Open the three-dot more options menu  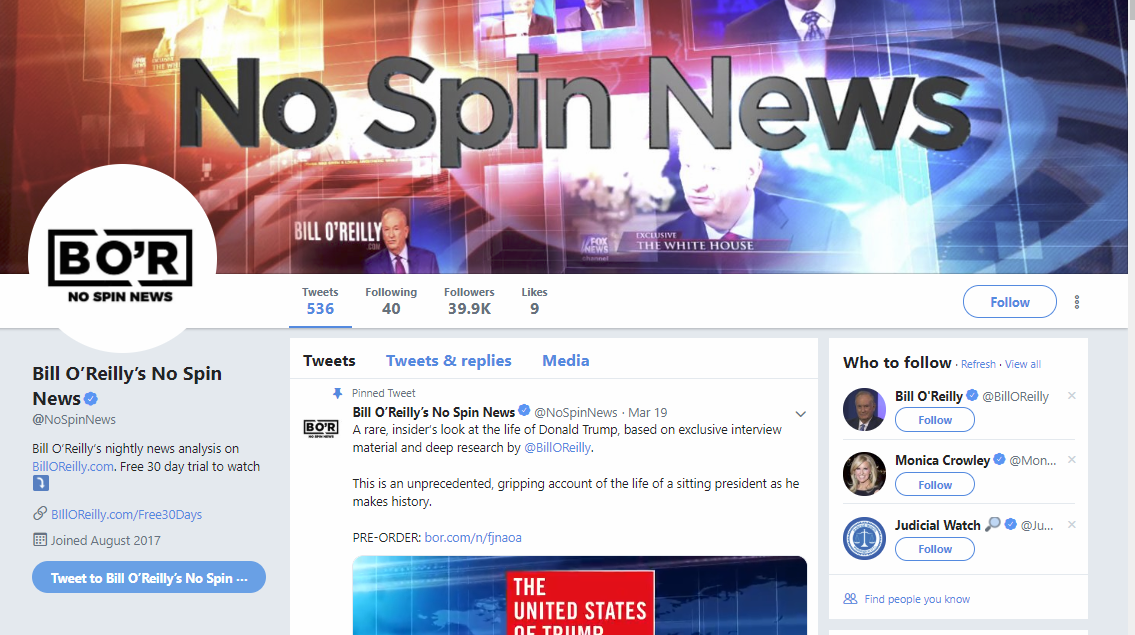[x=1076, y=302]
